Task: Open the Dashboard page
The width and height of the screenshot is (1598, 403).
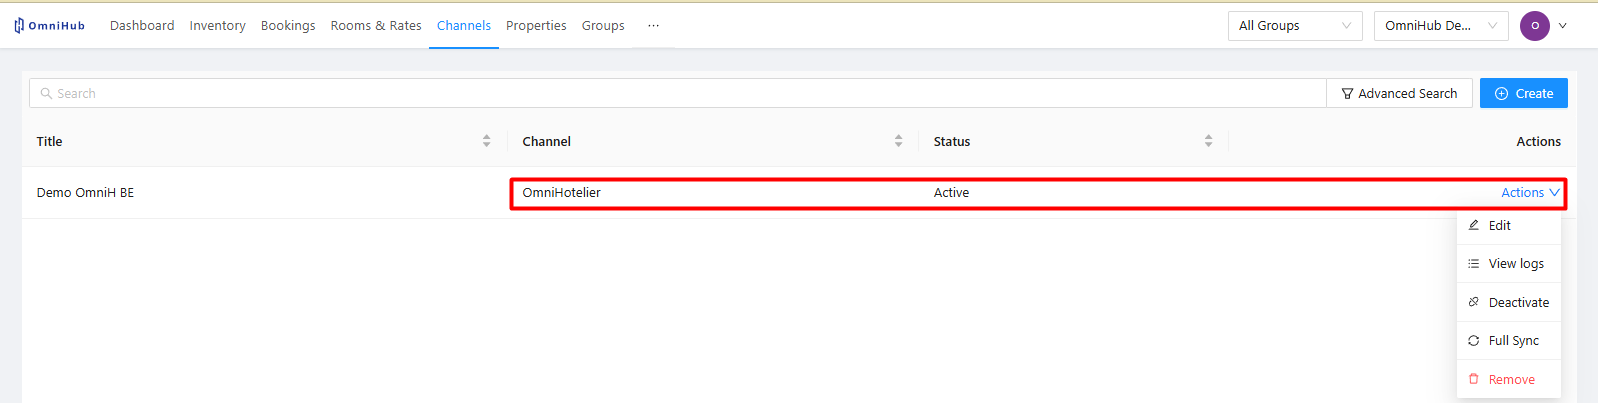Action: (142, 26)
